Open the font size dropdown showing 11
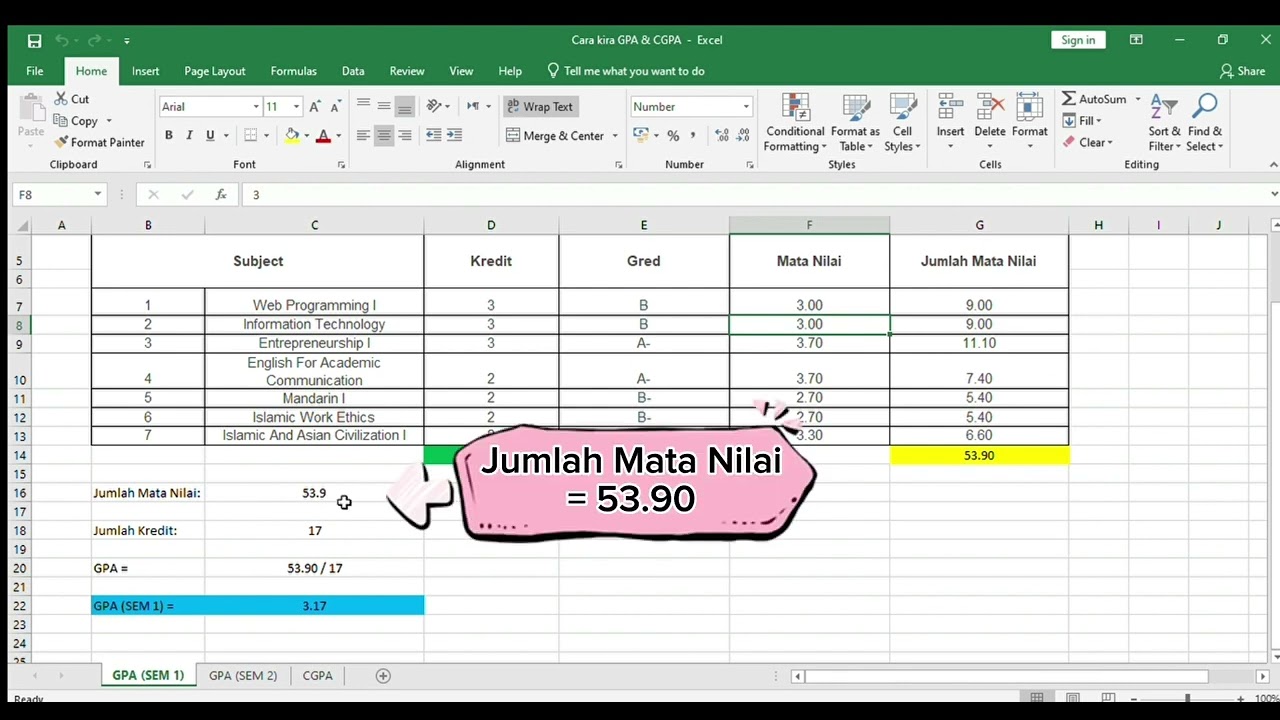Image resolution: width=1280 pixels, height=720 pixels. tap(296, 107)
